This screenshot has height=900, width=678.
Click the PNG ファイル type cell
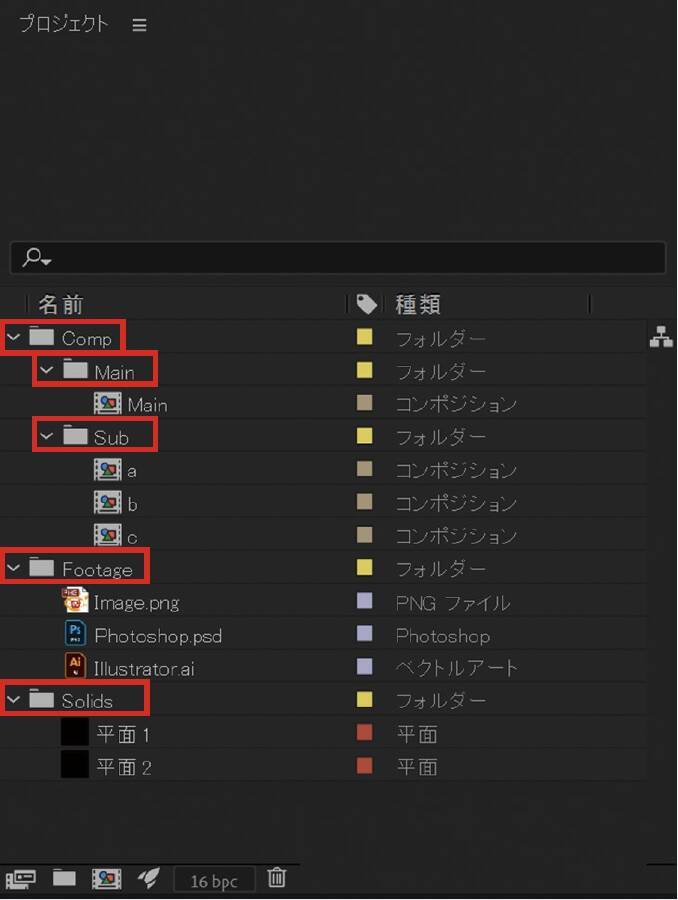[453, 603]
